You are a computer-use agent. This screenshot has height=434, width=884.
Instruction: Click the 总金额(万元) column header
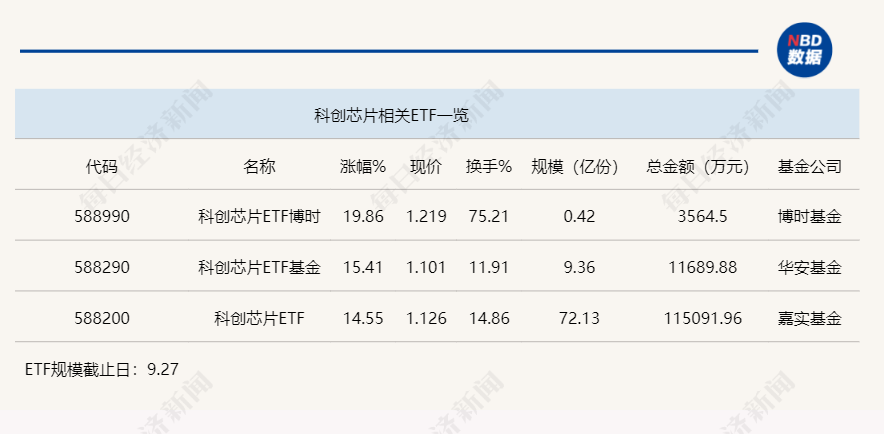(x=699, y=166)
